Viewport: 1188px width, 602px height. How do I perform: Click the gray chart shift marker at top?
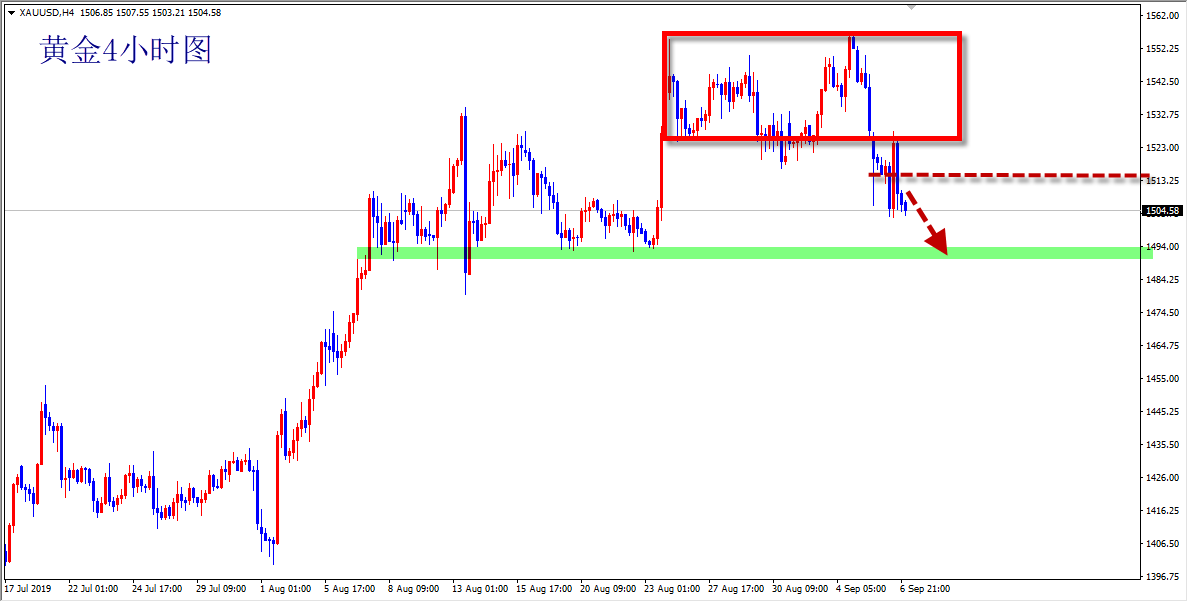tap(912, 7)
